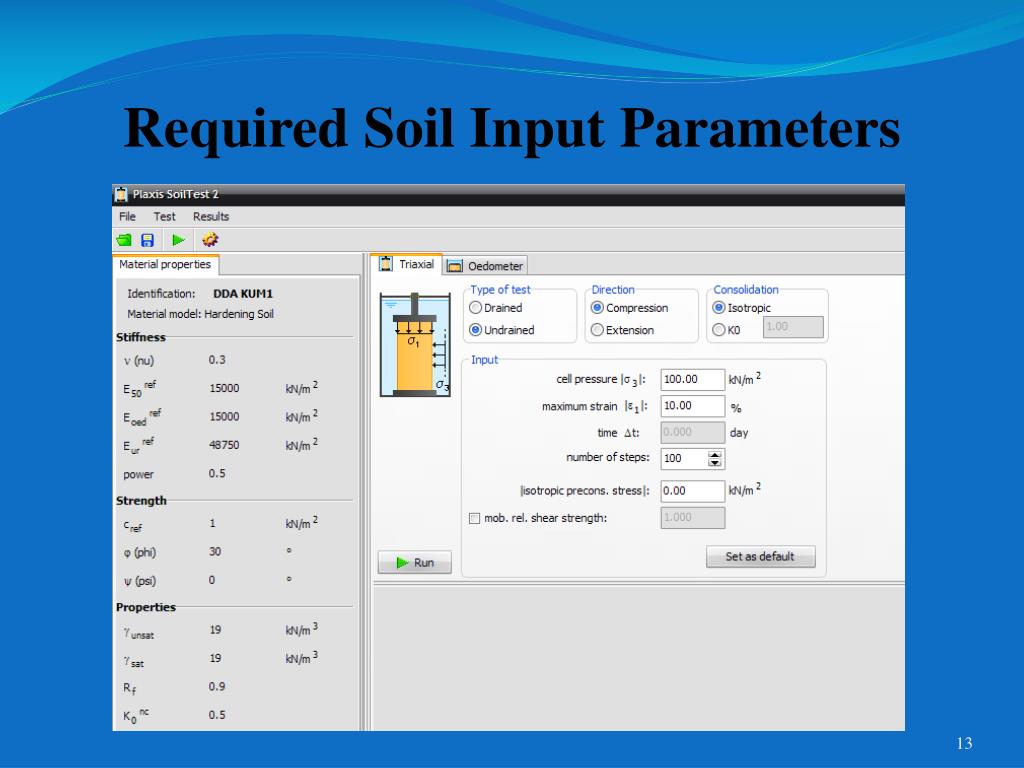Choose Extension direction

[597, 330]
